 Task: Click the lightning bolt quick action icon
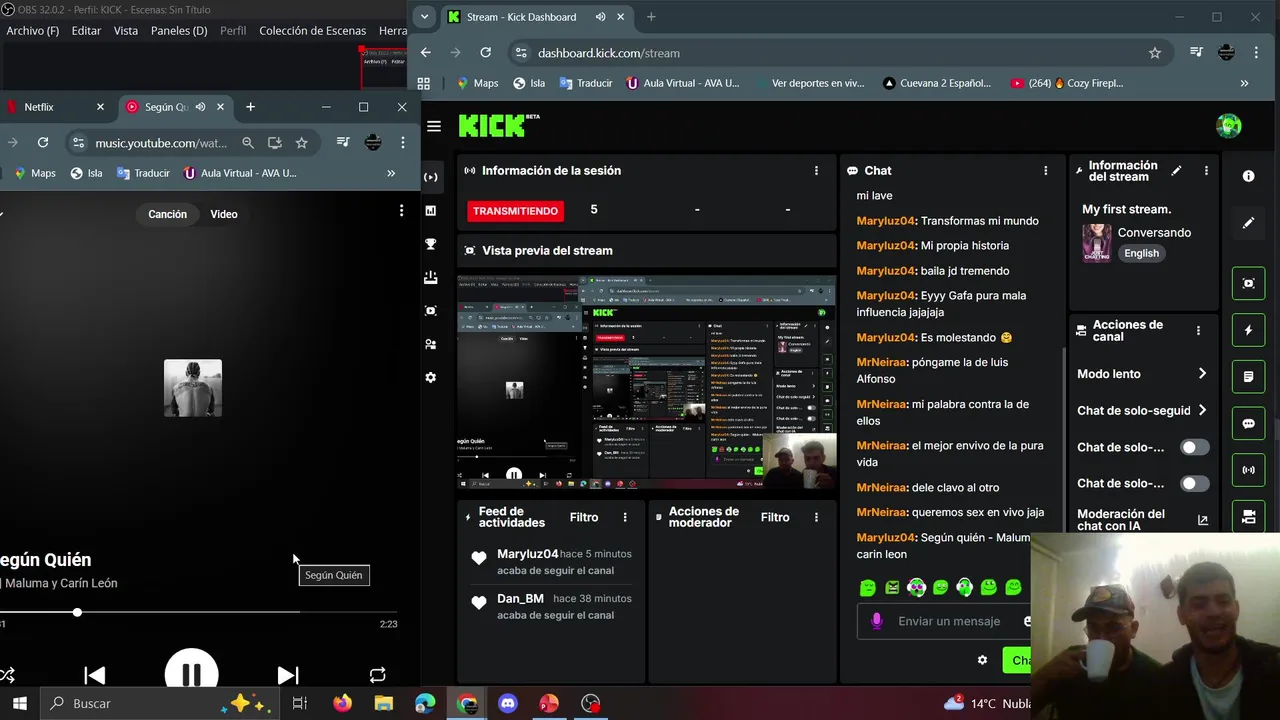pos(1248,330)
